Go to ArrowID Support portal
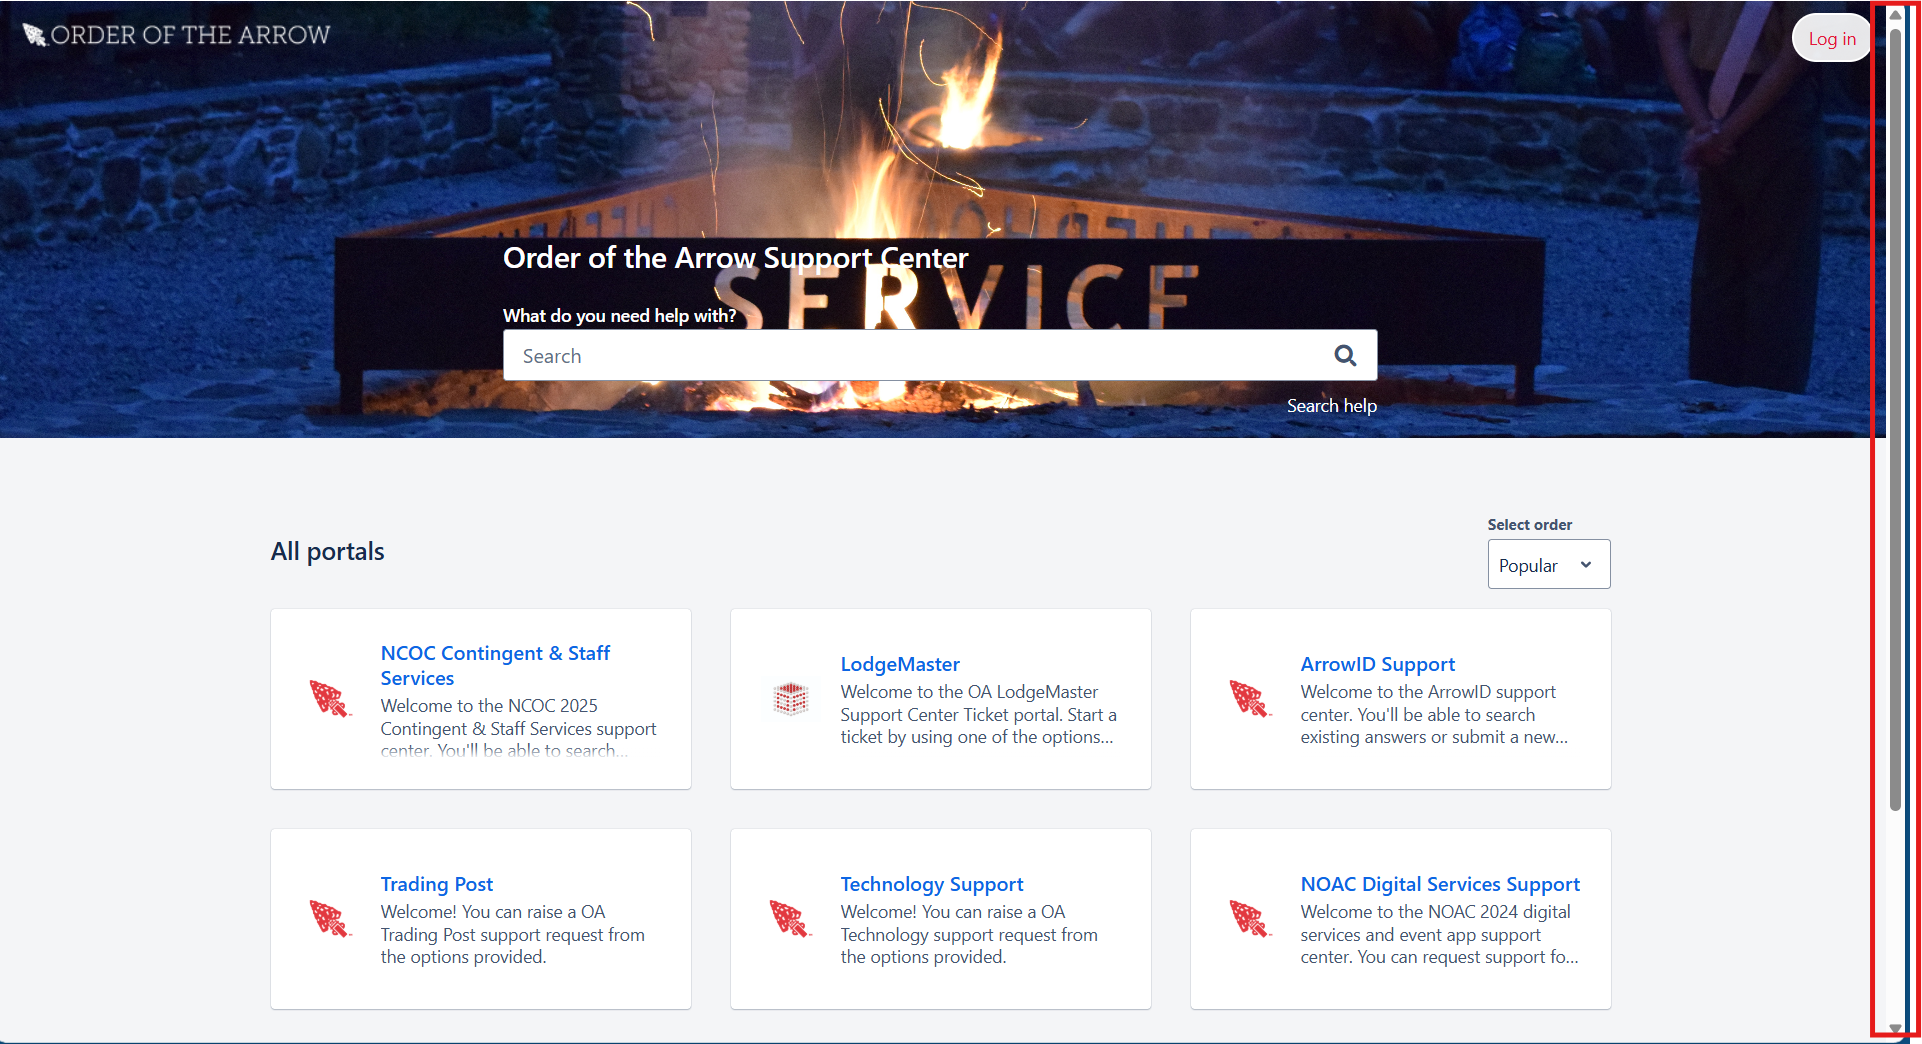 pos(1377,664)
